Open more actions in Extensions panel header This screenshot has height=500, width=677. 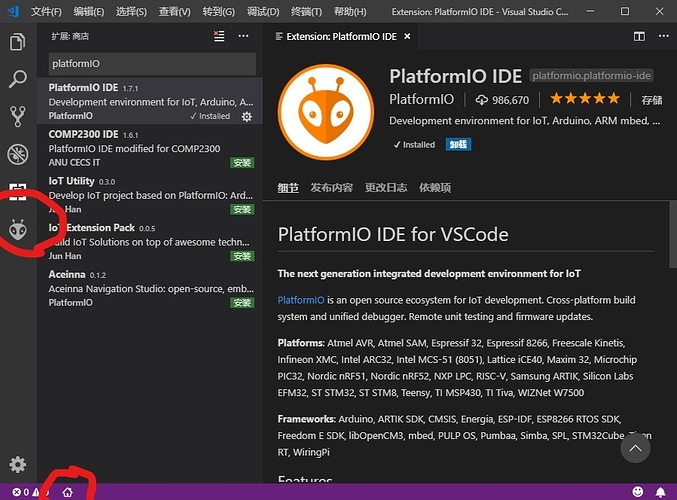tap(244, 36)
